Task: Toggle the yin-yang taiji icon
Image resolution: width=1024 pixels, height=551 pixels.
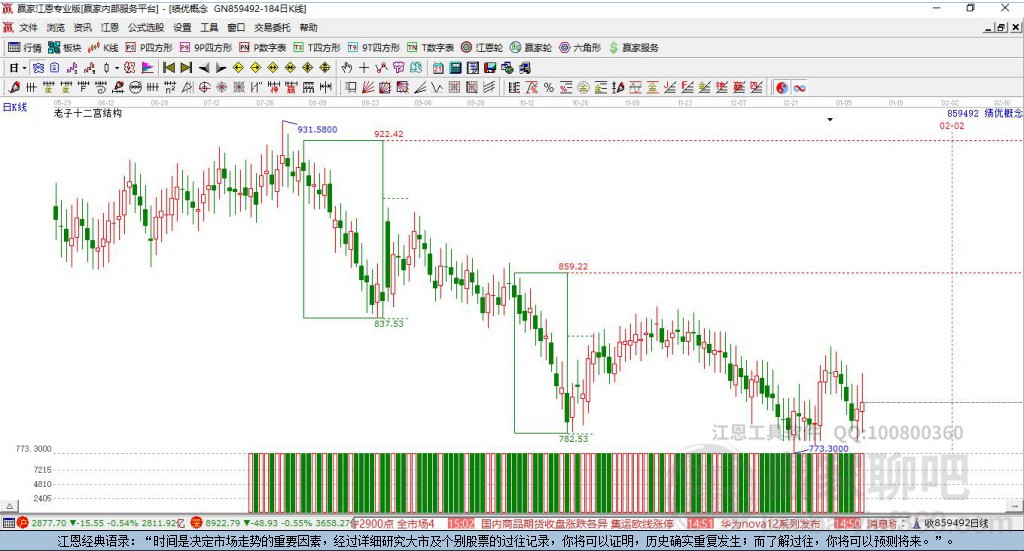Action: click(x=782, y=87)
